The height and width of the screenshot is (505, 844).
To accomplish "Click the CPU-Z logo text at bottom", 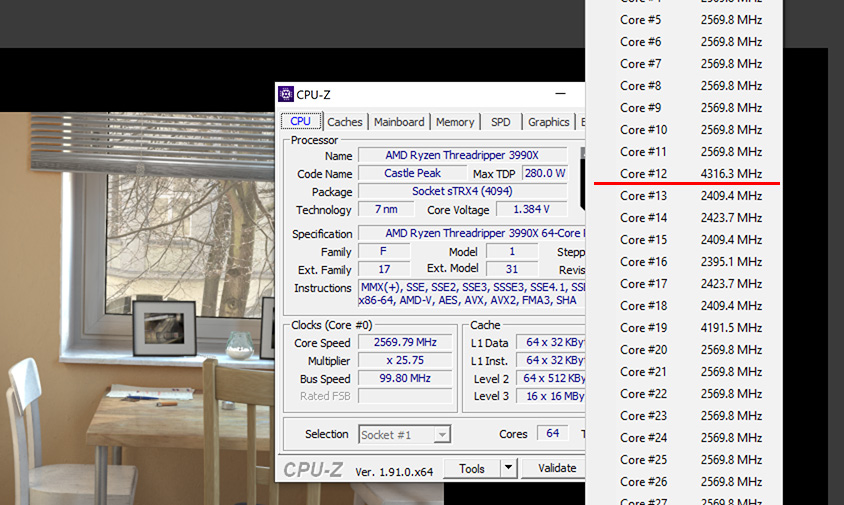I will pos(313,470).
